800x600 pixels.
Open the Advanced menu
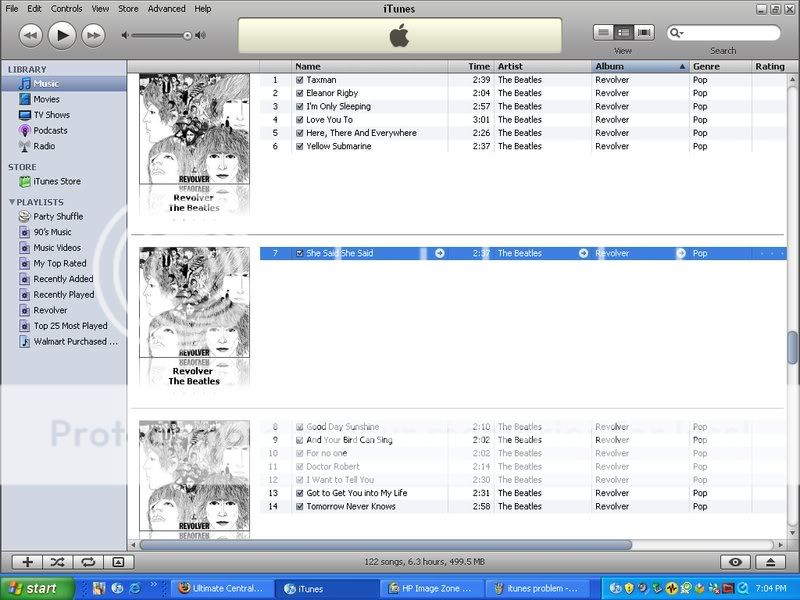(x=166, y=9)
